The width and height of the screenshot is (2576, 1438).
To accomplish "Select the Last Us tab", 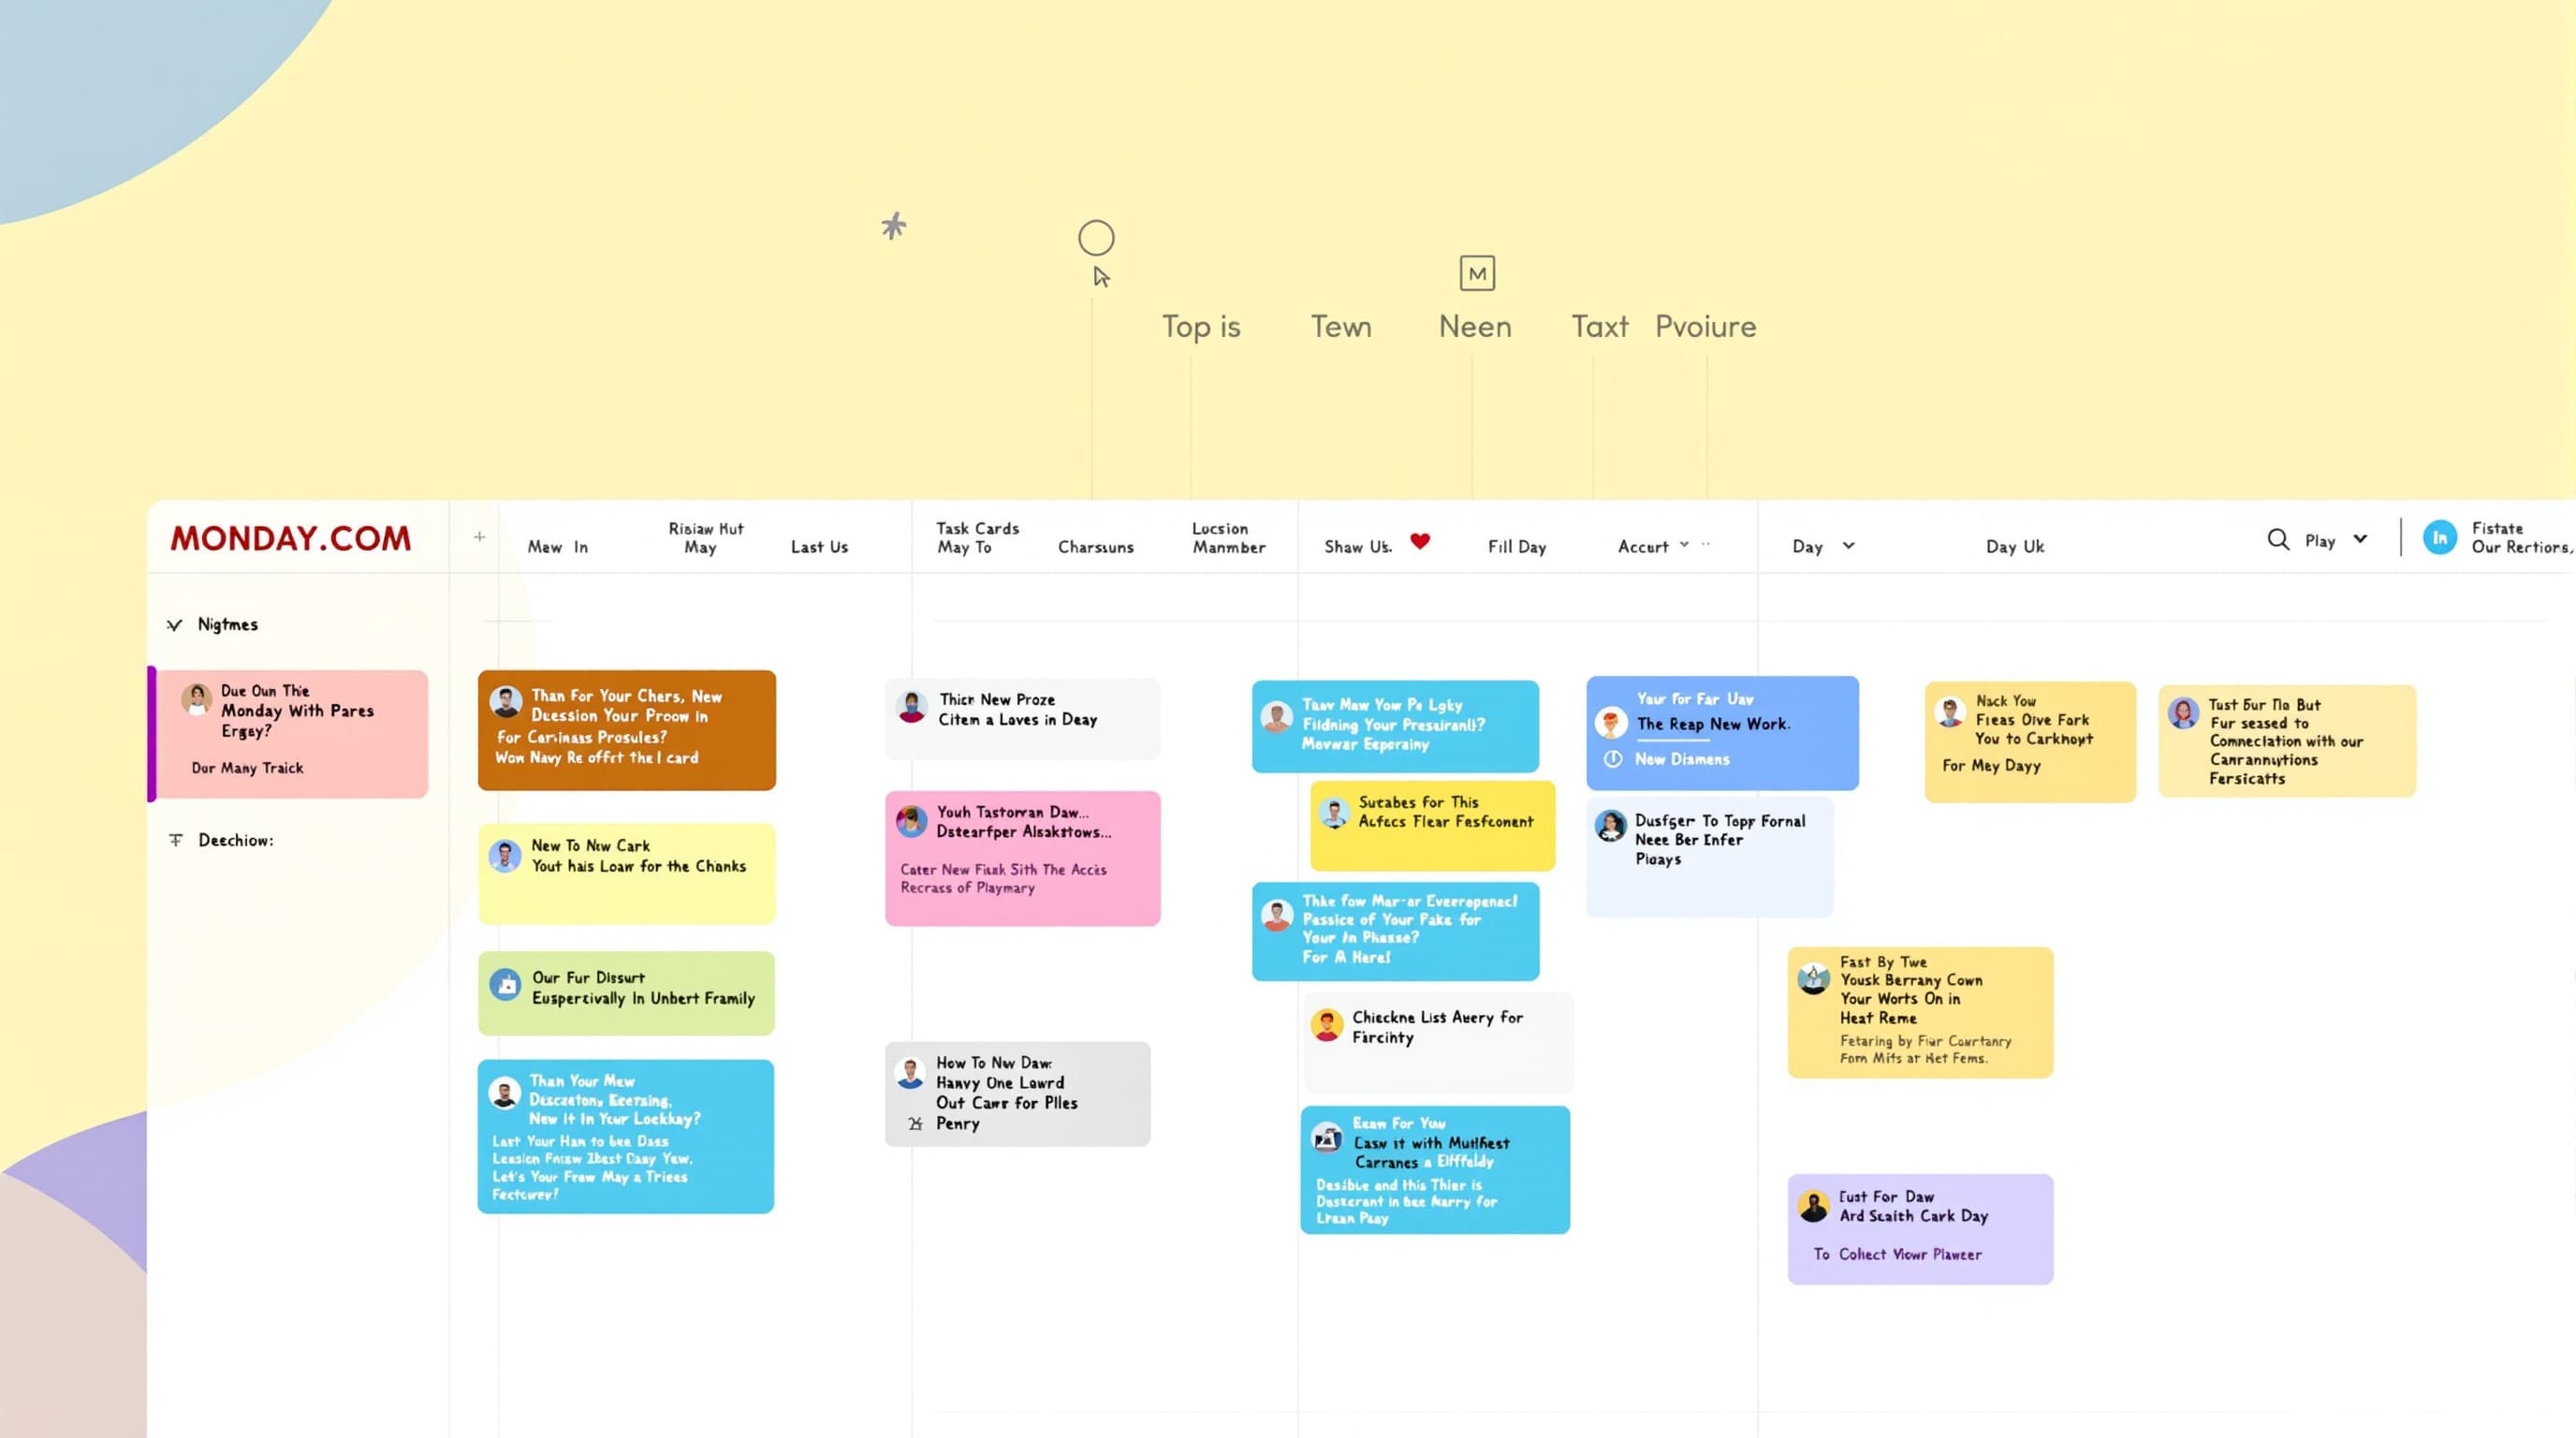I will click(x=819, y=547).
